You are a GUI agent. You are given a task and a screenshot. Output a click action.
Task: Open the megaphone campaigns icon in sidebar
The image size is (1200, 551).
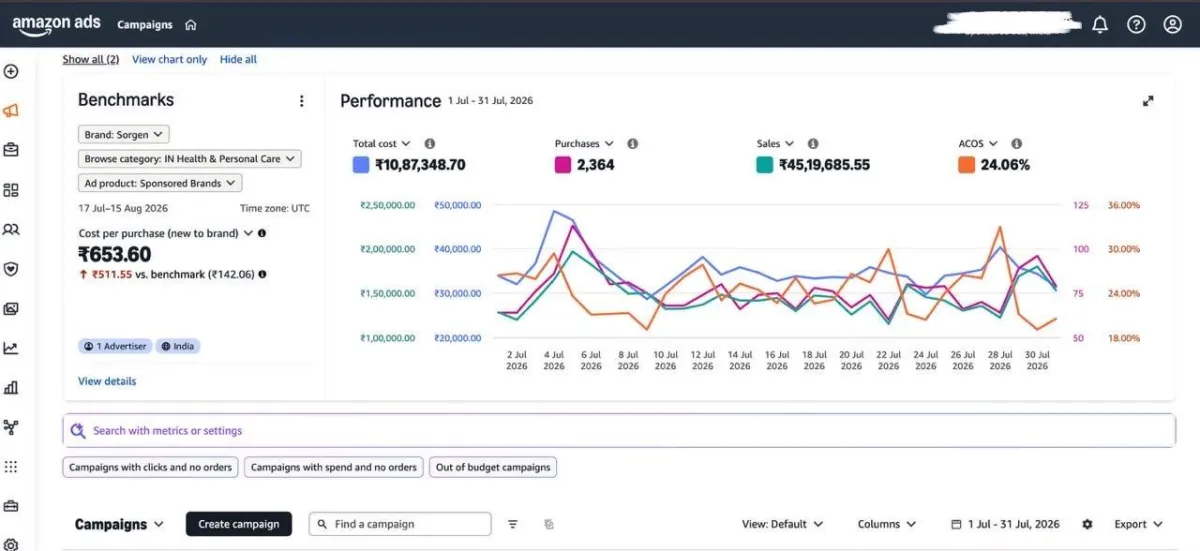(11, 111)
